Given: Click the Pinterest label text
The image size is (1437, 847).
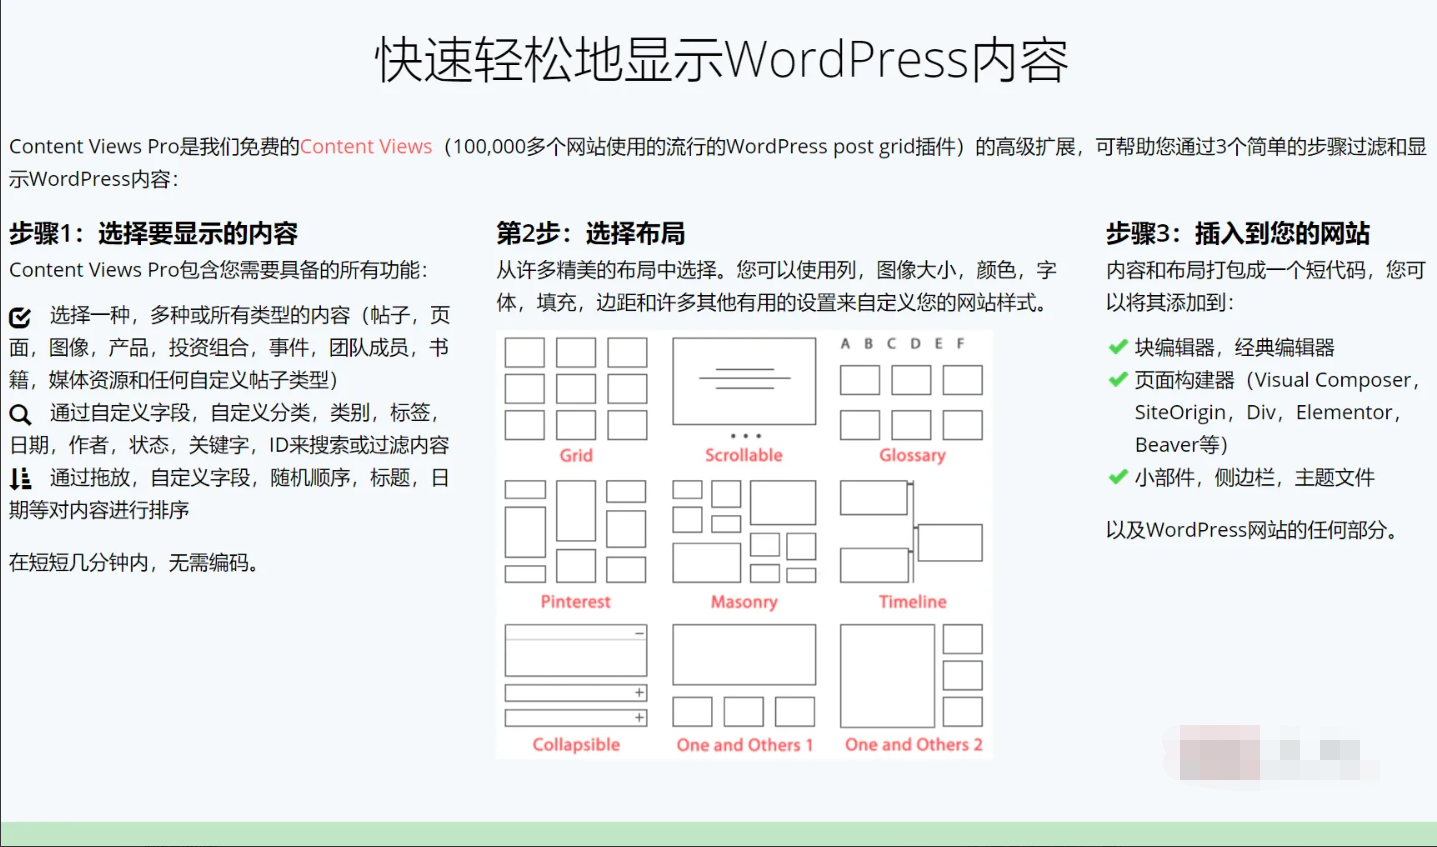Looking at the screenshot, I should pos(576,602).
